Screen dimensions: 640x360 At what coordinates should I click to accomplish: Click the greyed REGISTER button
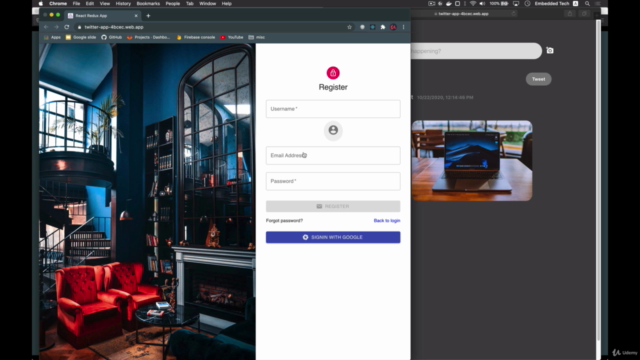point(333,206)
